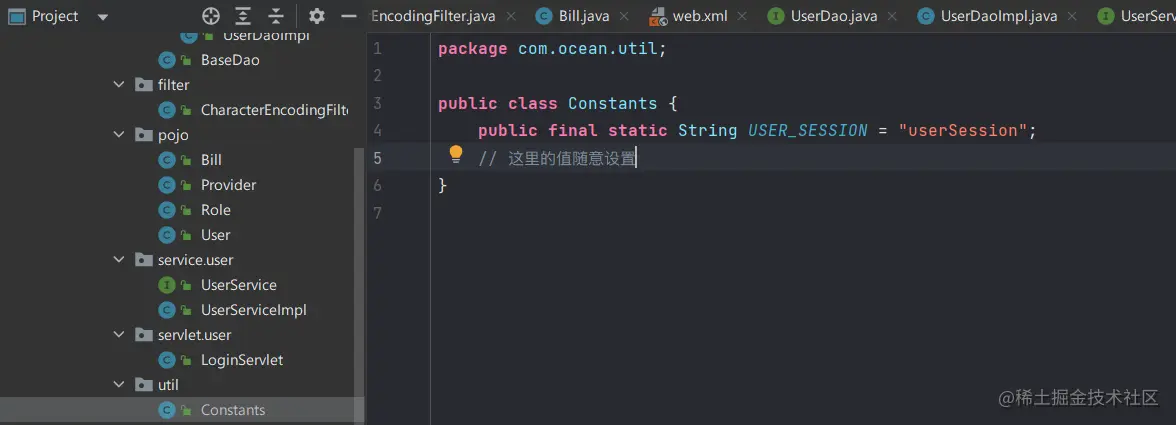This screenshot has height=425, width=1176.
Task: Switch to the UserDao.java tab
Action: 834,16
